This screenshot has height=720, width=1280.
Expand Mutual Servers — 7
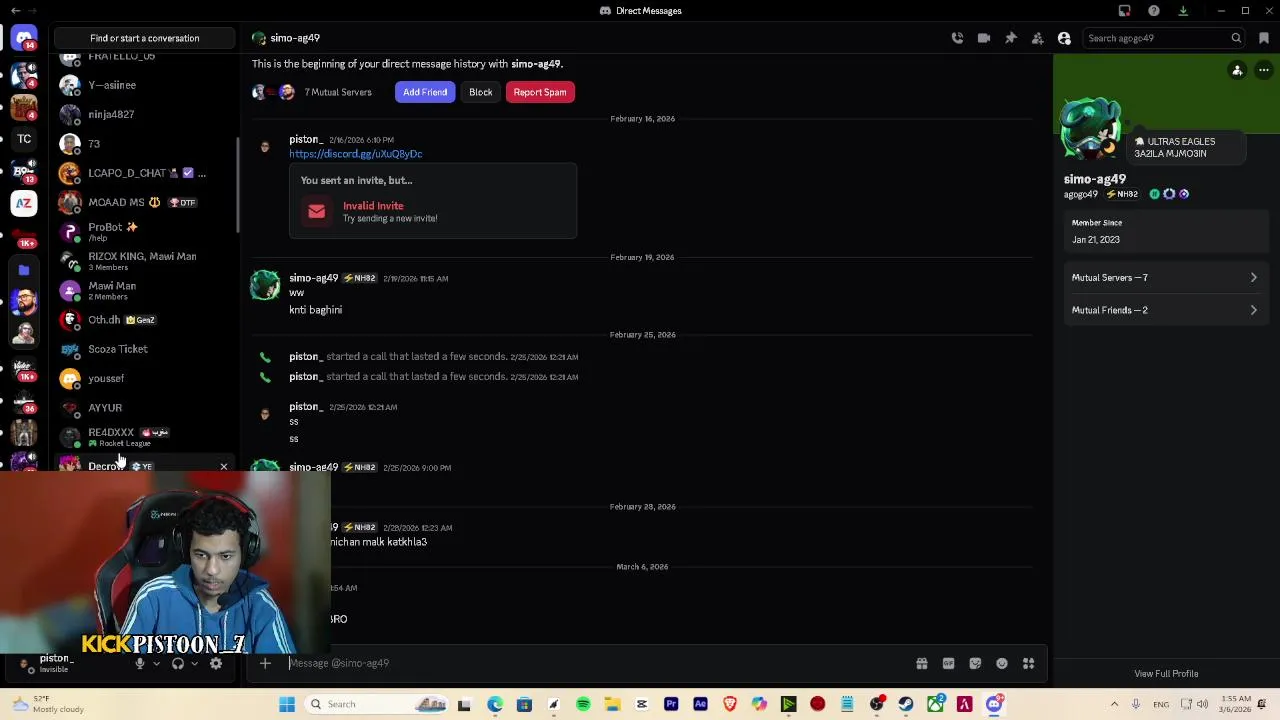1165,277
